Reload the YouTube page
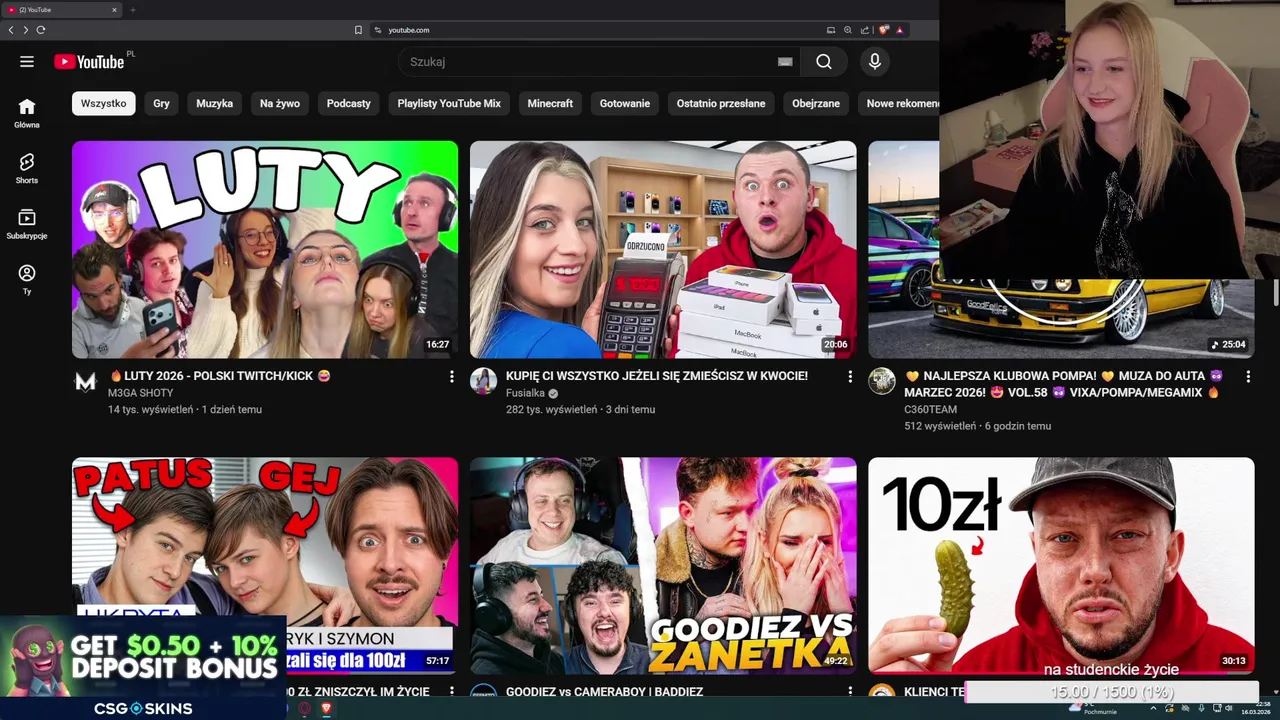Image resolution: width=1280 pixels, height=720 pixels. [41, 30]
